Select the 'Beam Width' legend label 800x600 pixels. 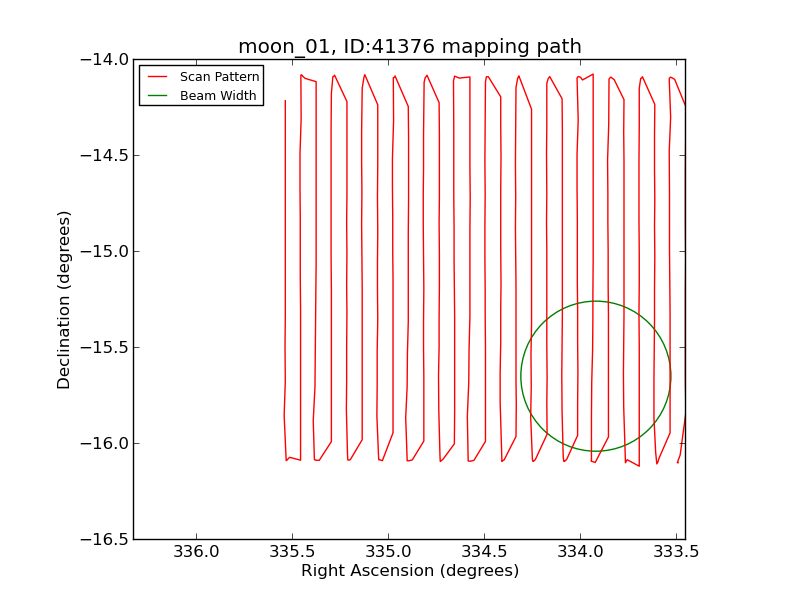218,95
